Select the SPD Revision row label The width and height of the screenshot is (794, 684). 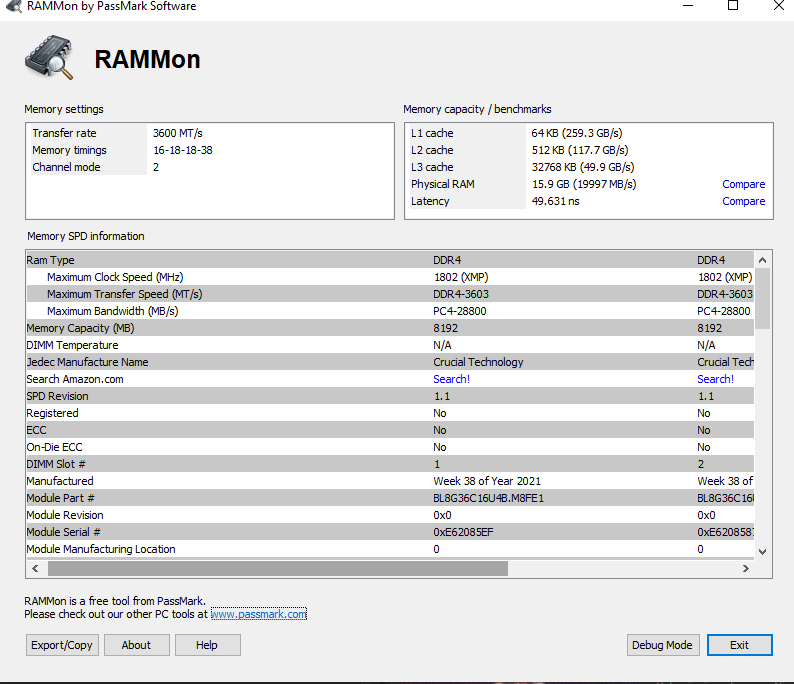[57, 396]
